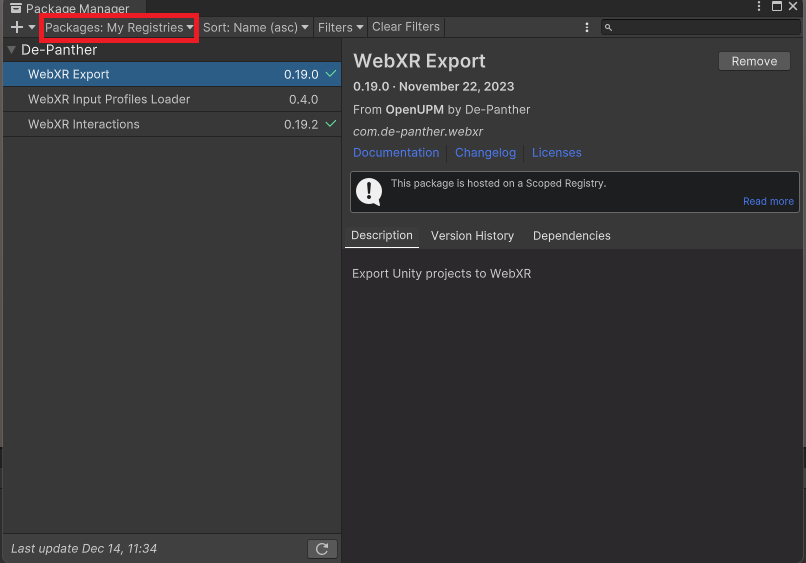
Task: Click the search magnifier icon
Action: (608, 27)
